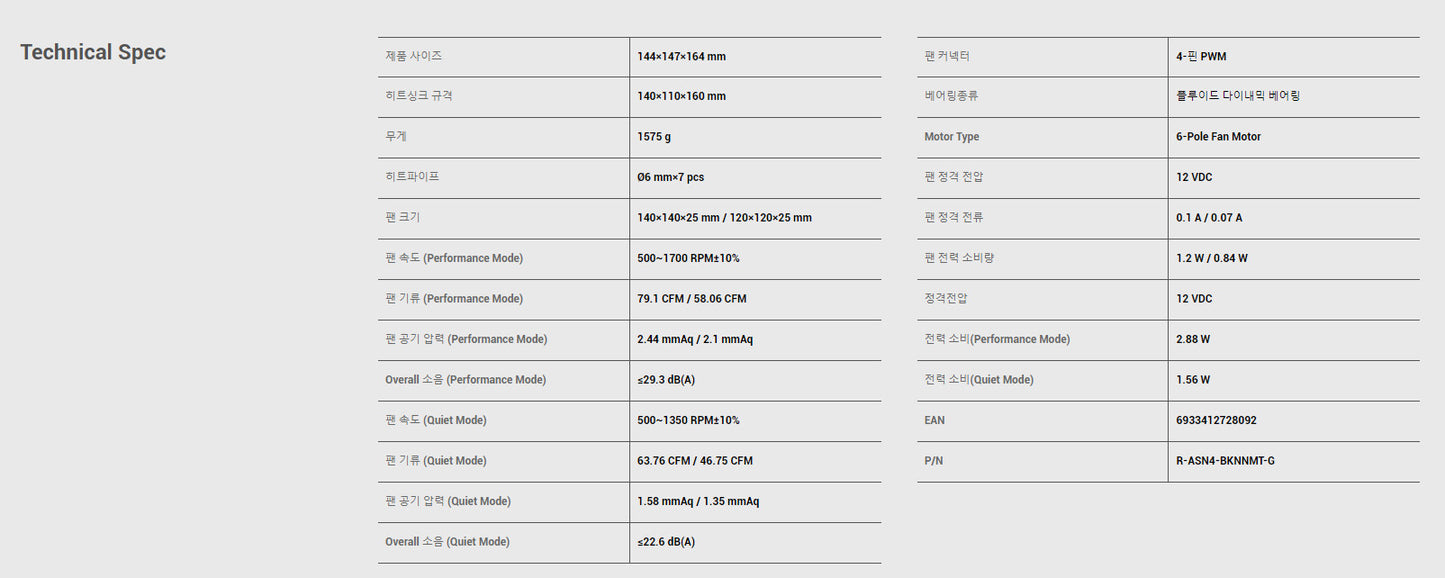
Task: Click the part number R-ASN4-BKNNMT-G
Action: coord(1225,461)
